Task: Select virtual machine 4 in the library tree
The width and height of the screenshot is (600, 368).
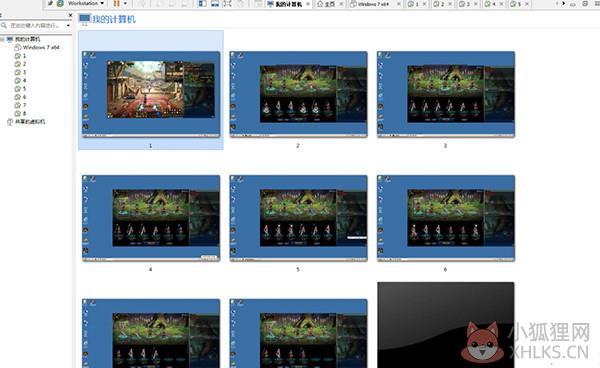Action: pyautogui.click(x=24, y=80)
